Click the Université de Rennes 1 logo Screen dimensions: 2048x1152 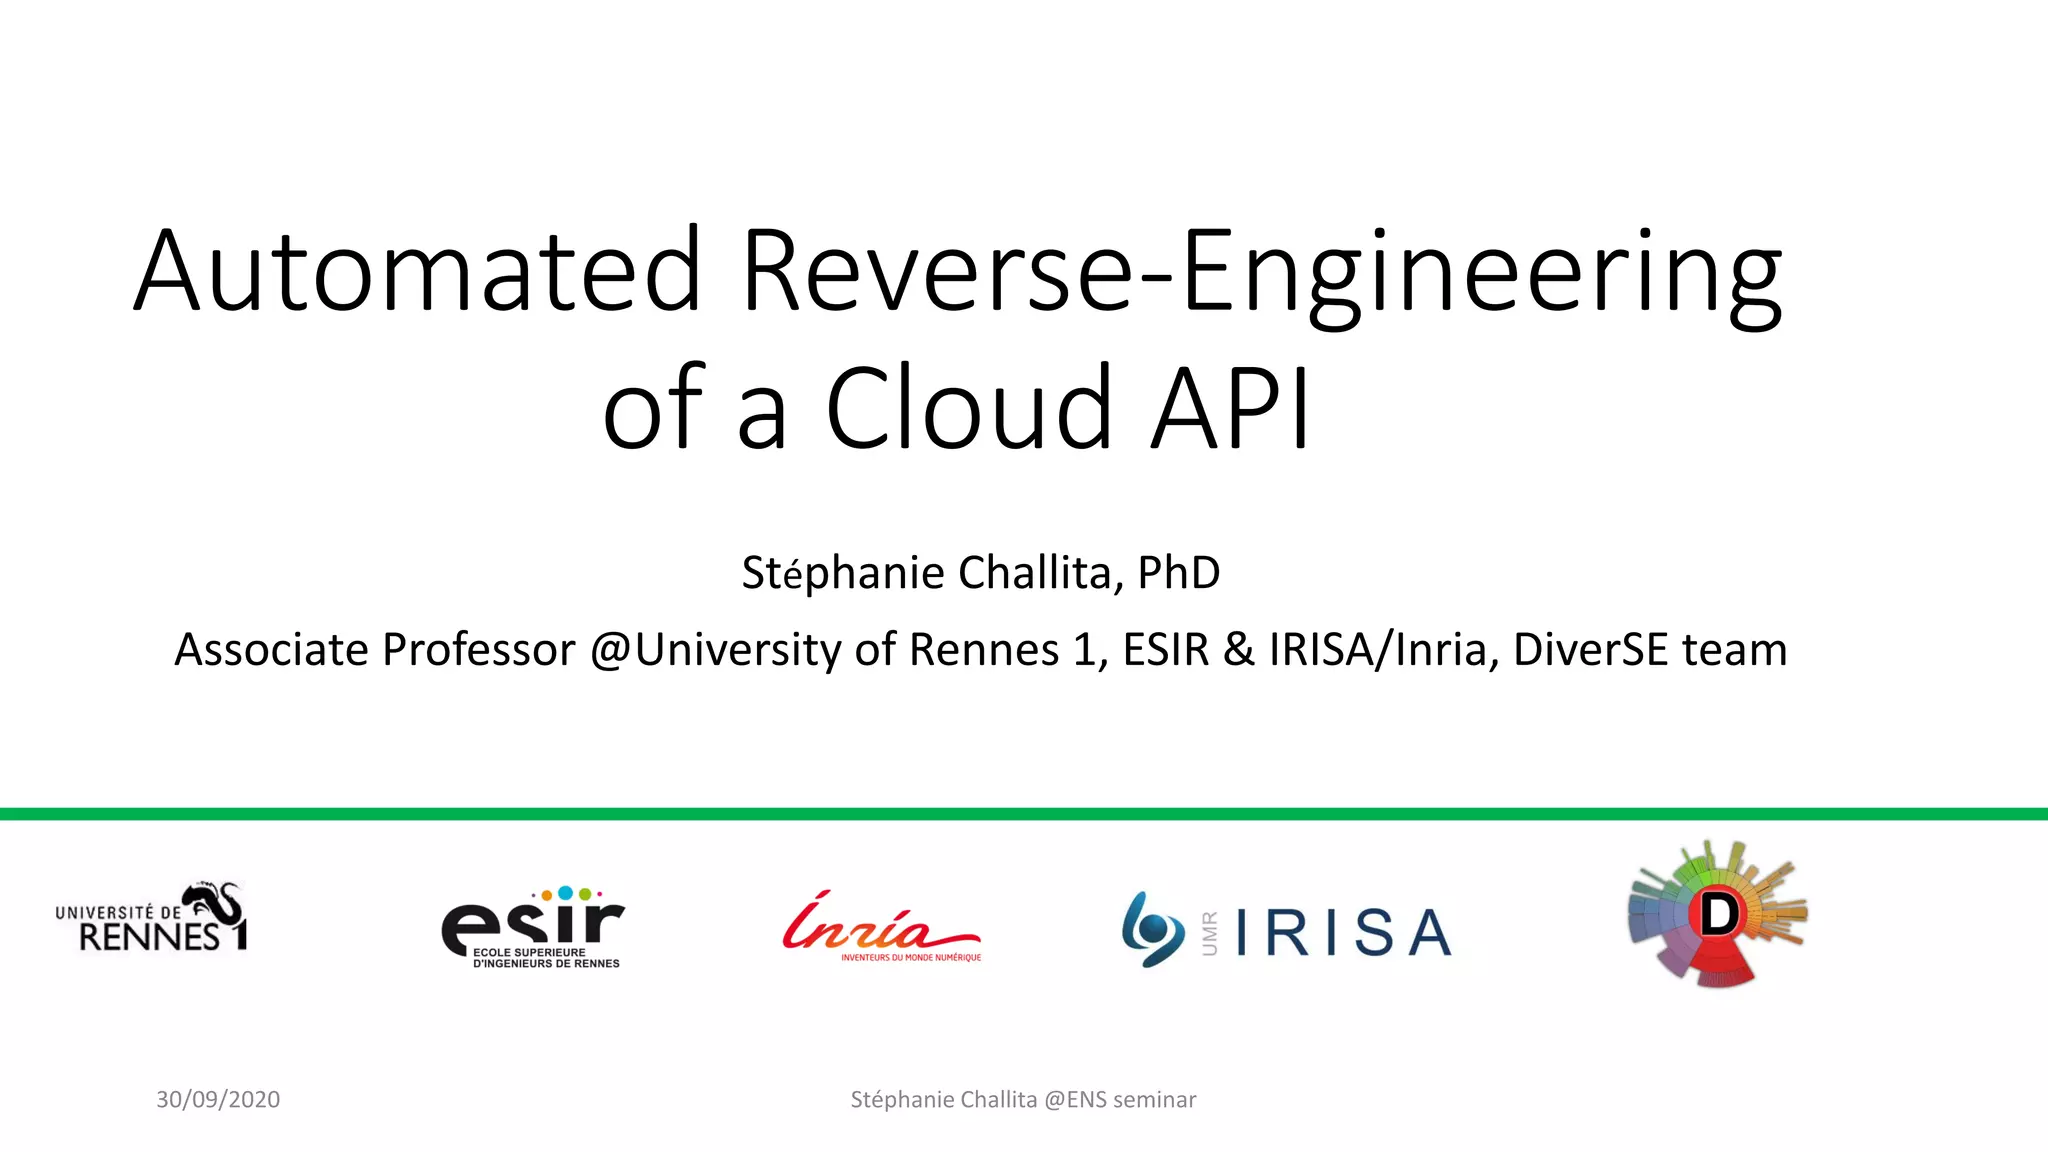tap(150, 918)
